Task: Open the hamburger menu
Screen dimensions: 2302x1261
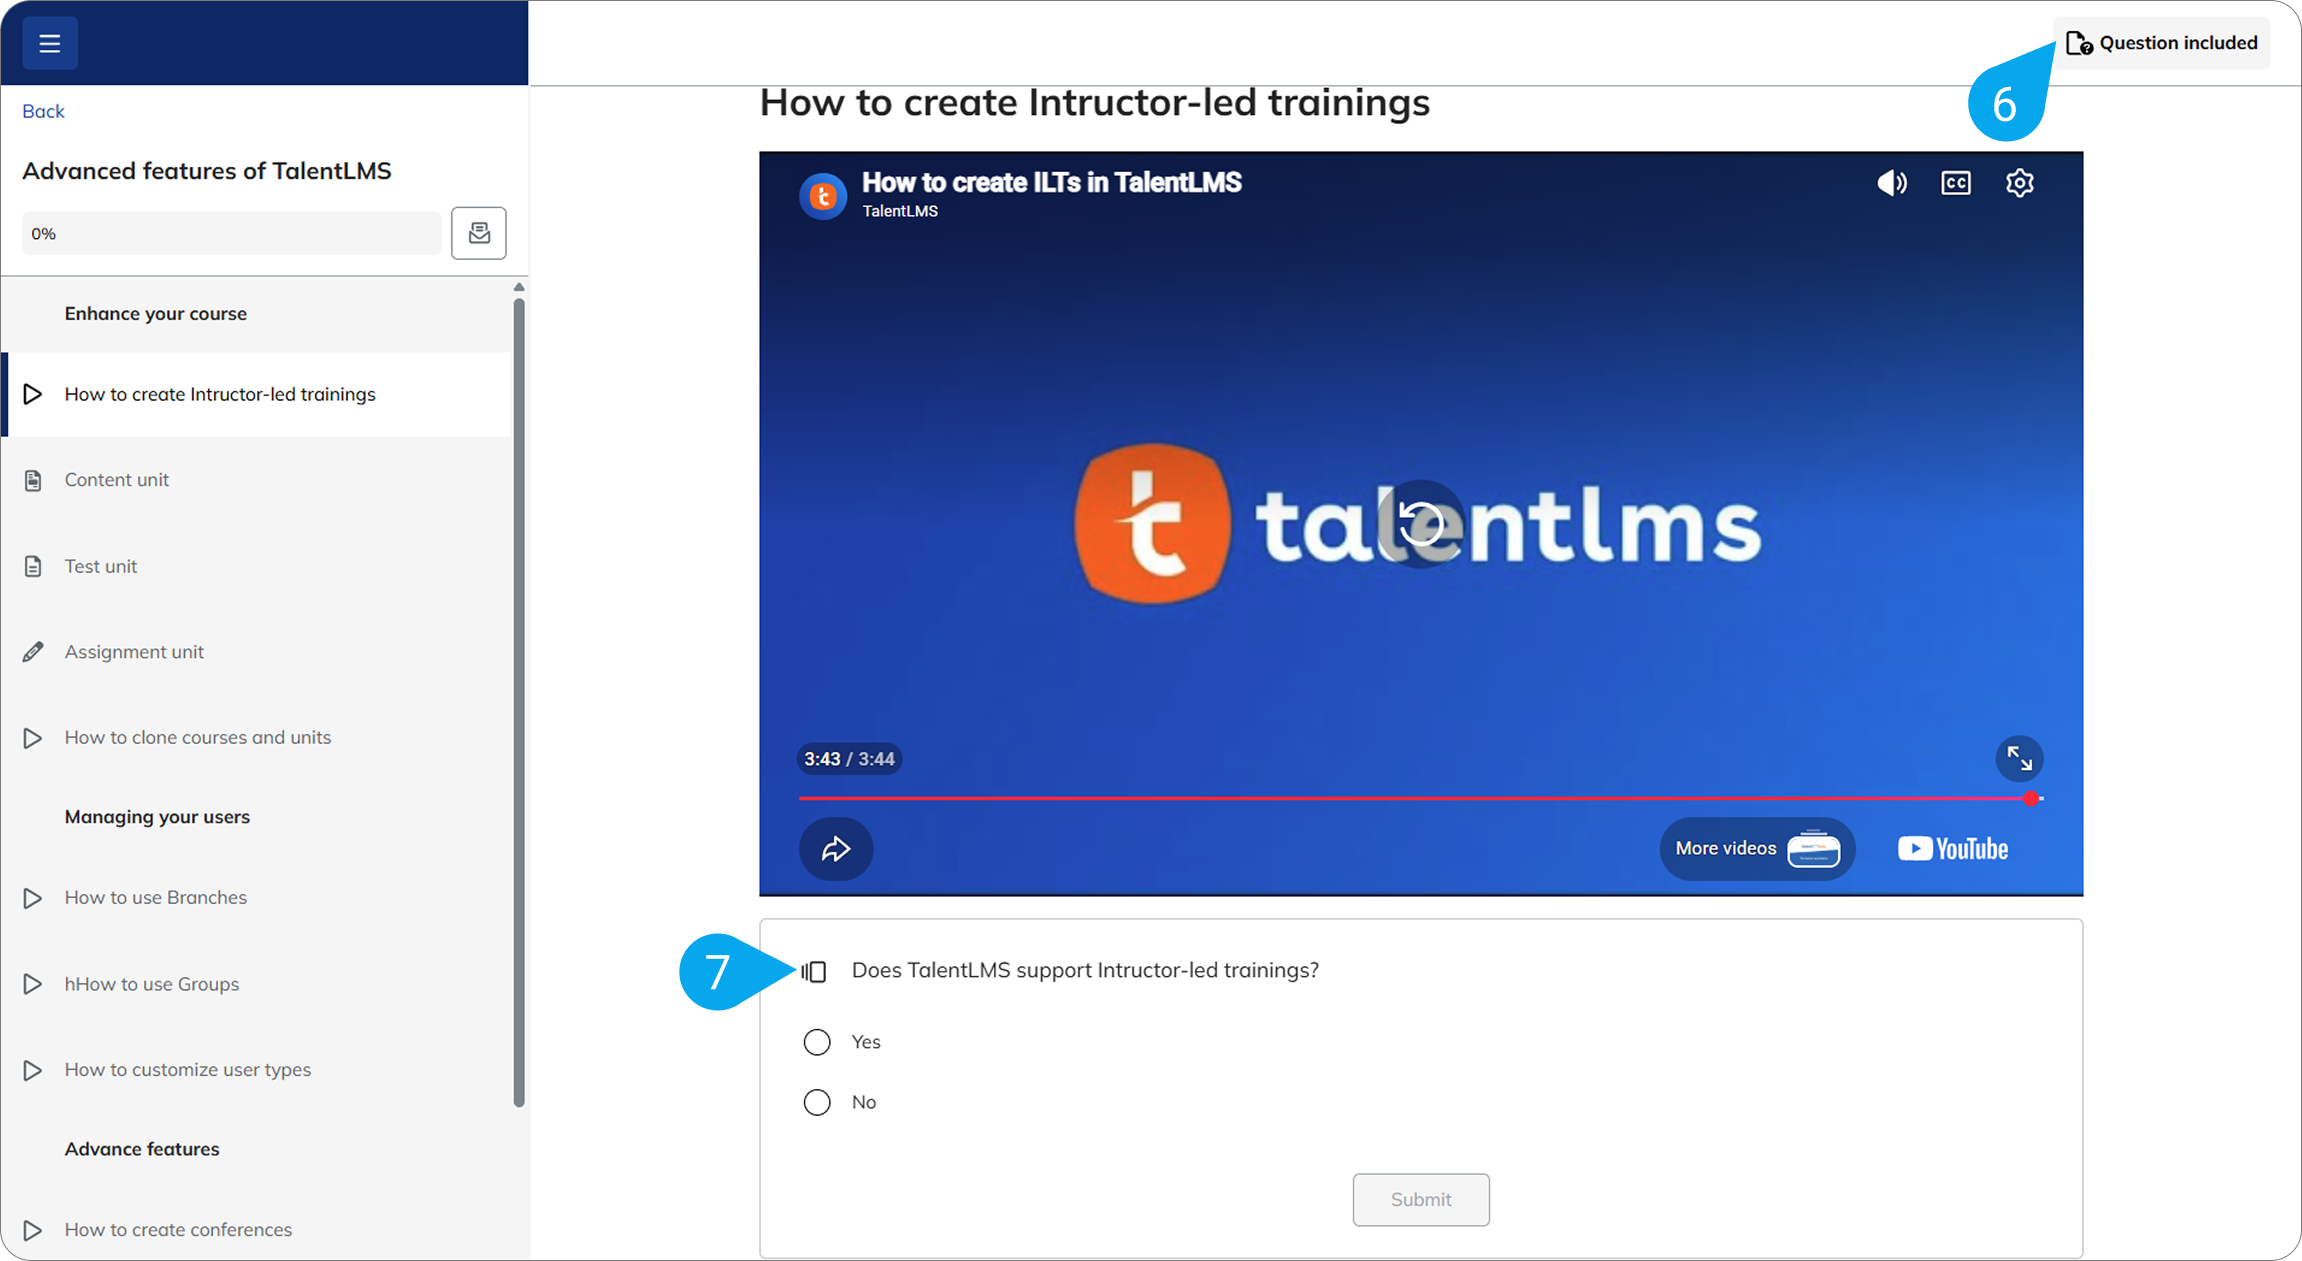Action: 49,43
